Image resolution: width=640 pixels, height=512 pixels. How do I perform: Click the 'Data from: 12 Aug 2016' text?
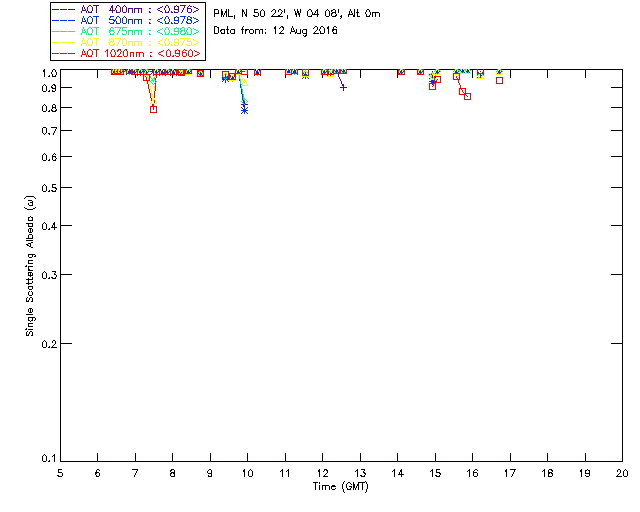tap(276, 31)
